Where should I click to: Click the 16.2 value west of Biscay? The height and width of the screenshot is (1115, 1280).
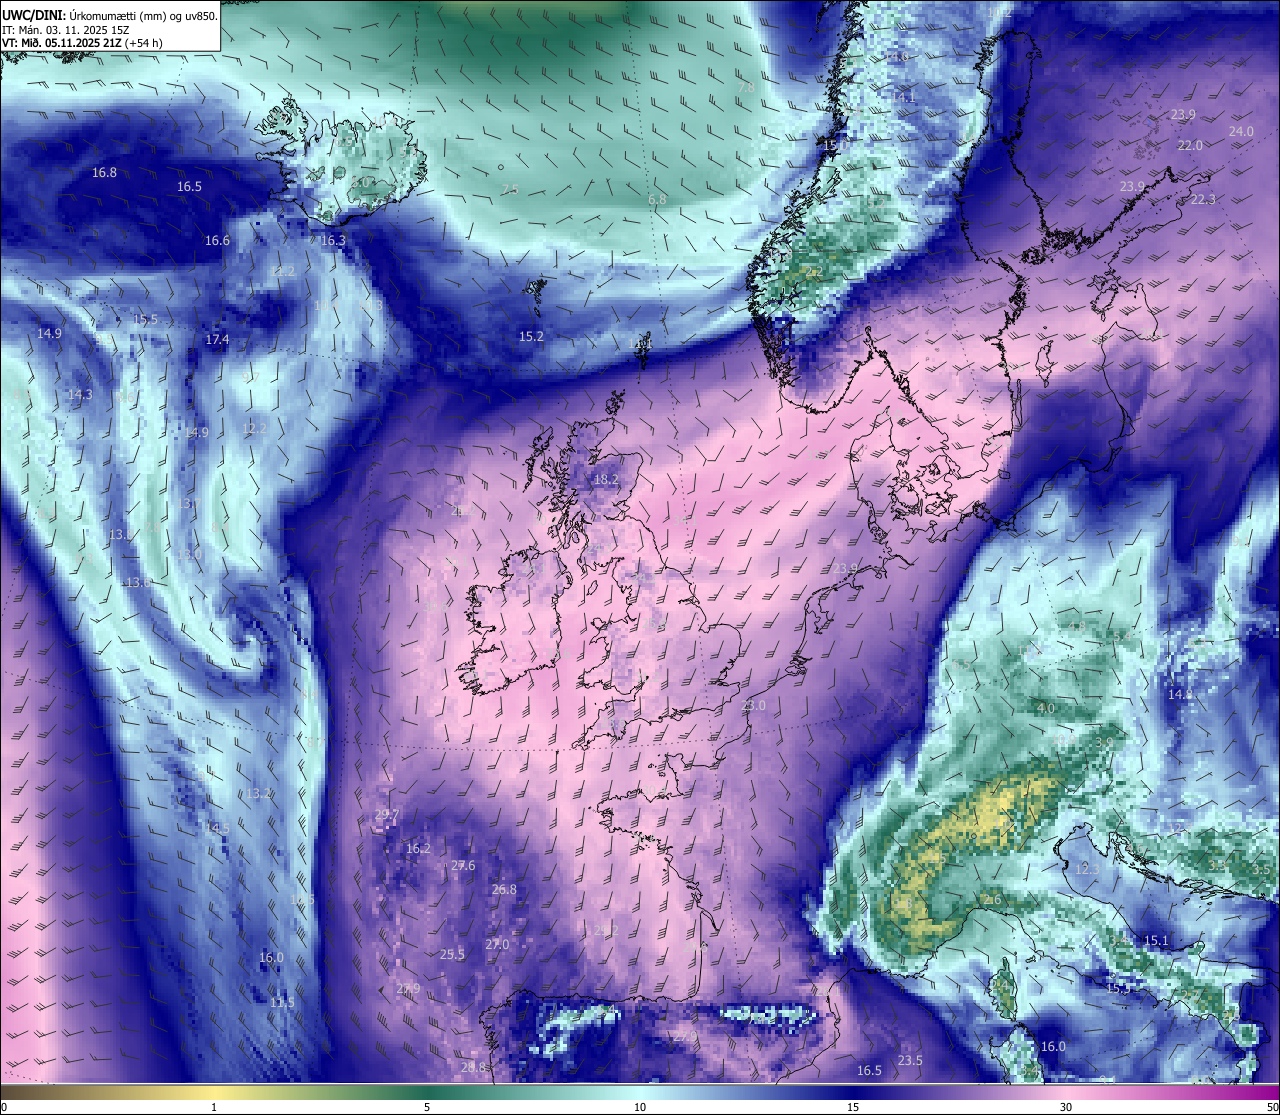pyautogui.click(x=418, y=849)
